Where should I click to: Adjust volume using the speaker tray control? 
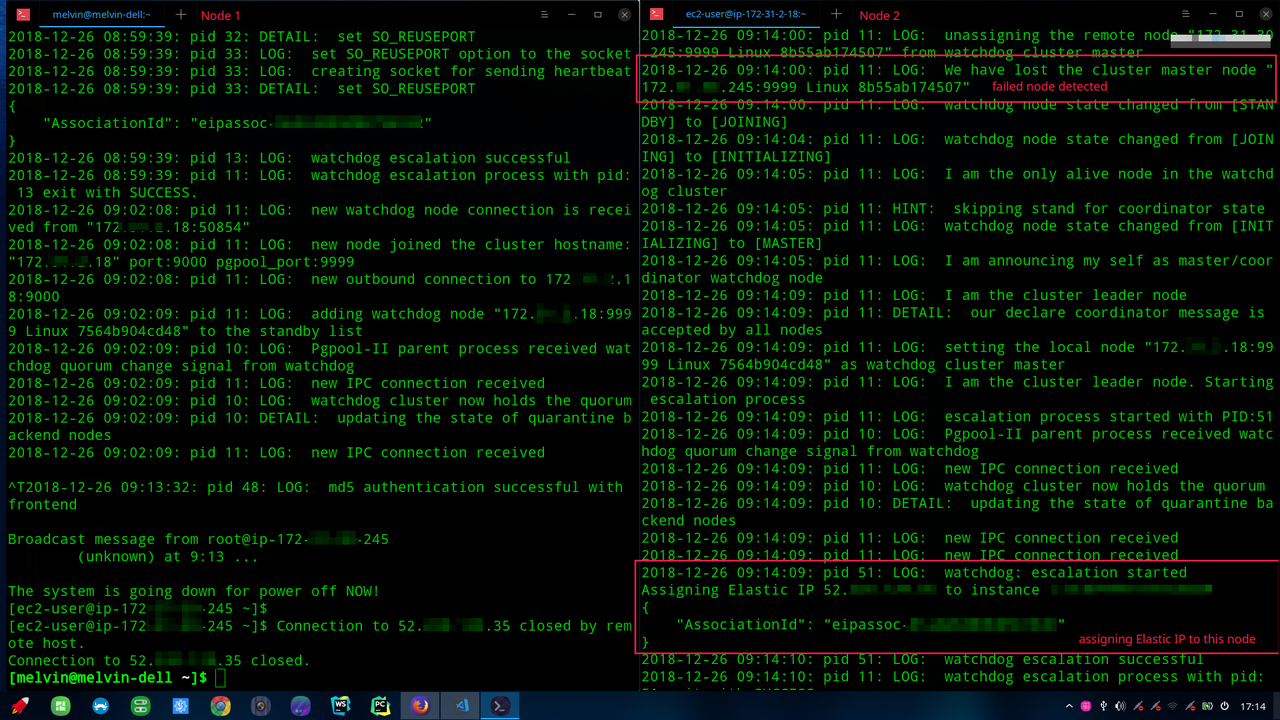1121,707
